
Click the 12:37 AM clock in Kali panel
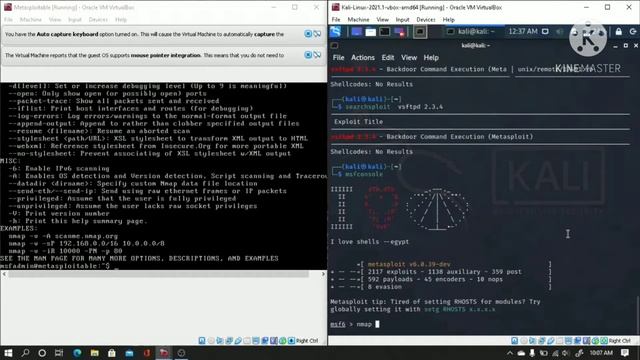pyautogui.click(x=523, y=31)
